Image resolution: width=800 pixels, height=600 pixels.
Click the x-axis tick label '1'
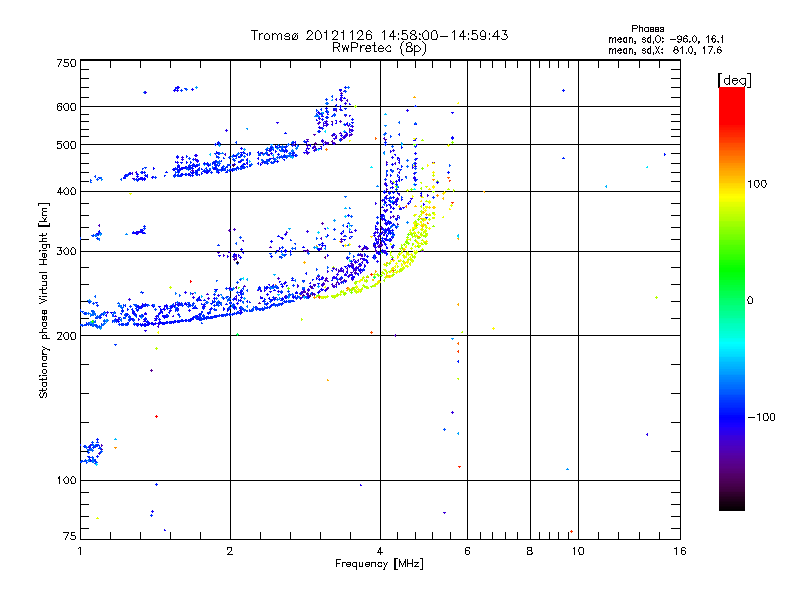[81, 551]
